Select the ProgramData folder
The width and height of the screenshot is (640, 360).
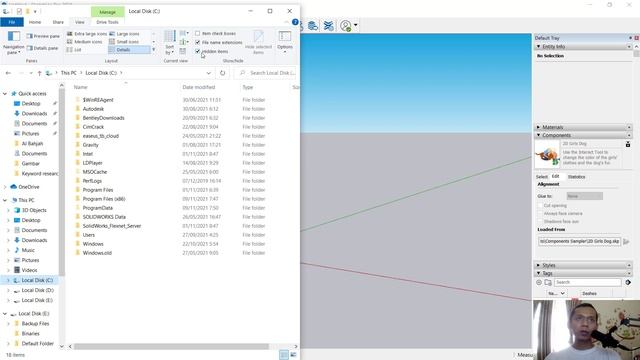coord(98,208)
